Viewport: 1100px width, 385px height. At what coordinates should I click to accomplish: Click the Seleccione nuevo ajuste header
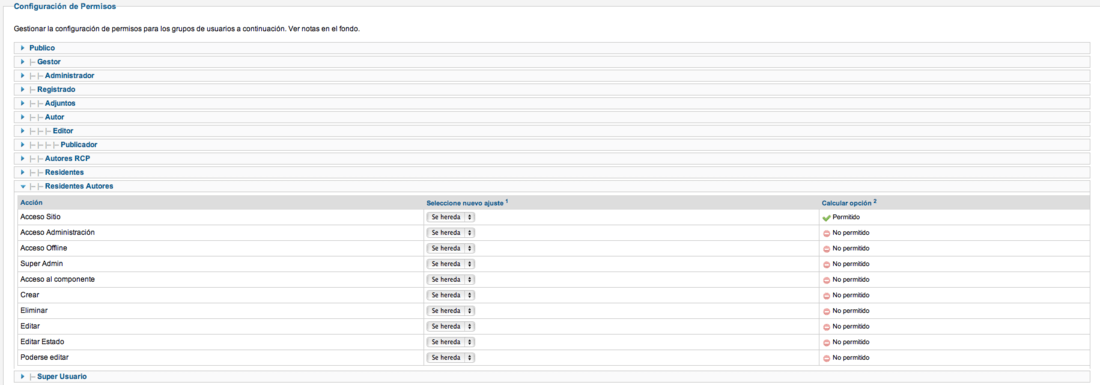click(467, 203)
